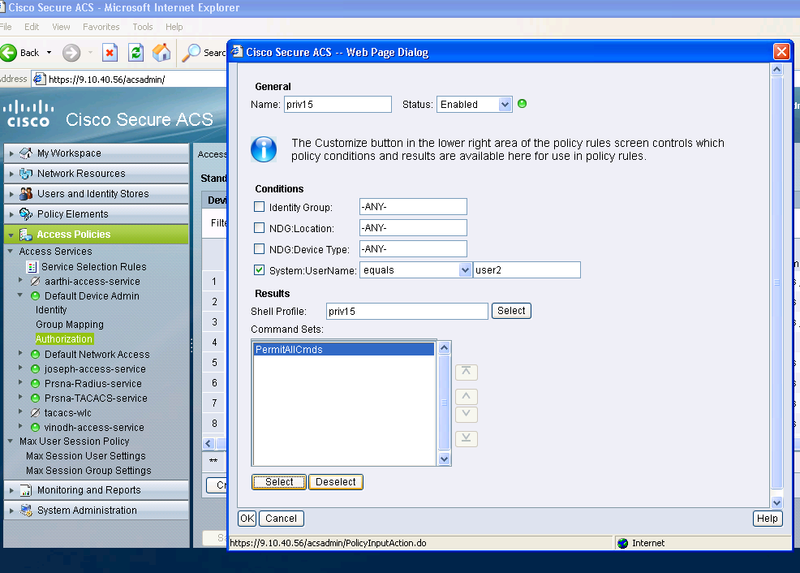Click the move-to-top arrow for Command Sets

tap(466, 372)
